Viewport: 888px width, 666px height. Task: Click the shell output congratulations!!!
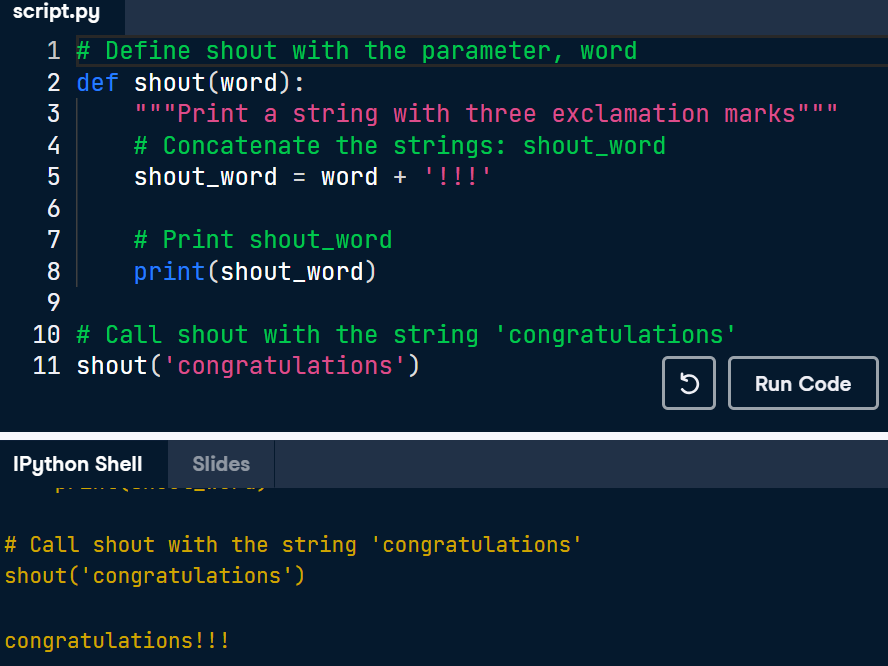(117, 641)
